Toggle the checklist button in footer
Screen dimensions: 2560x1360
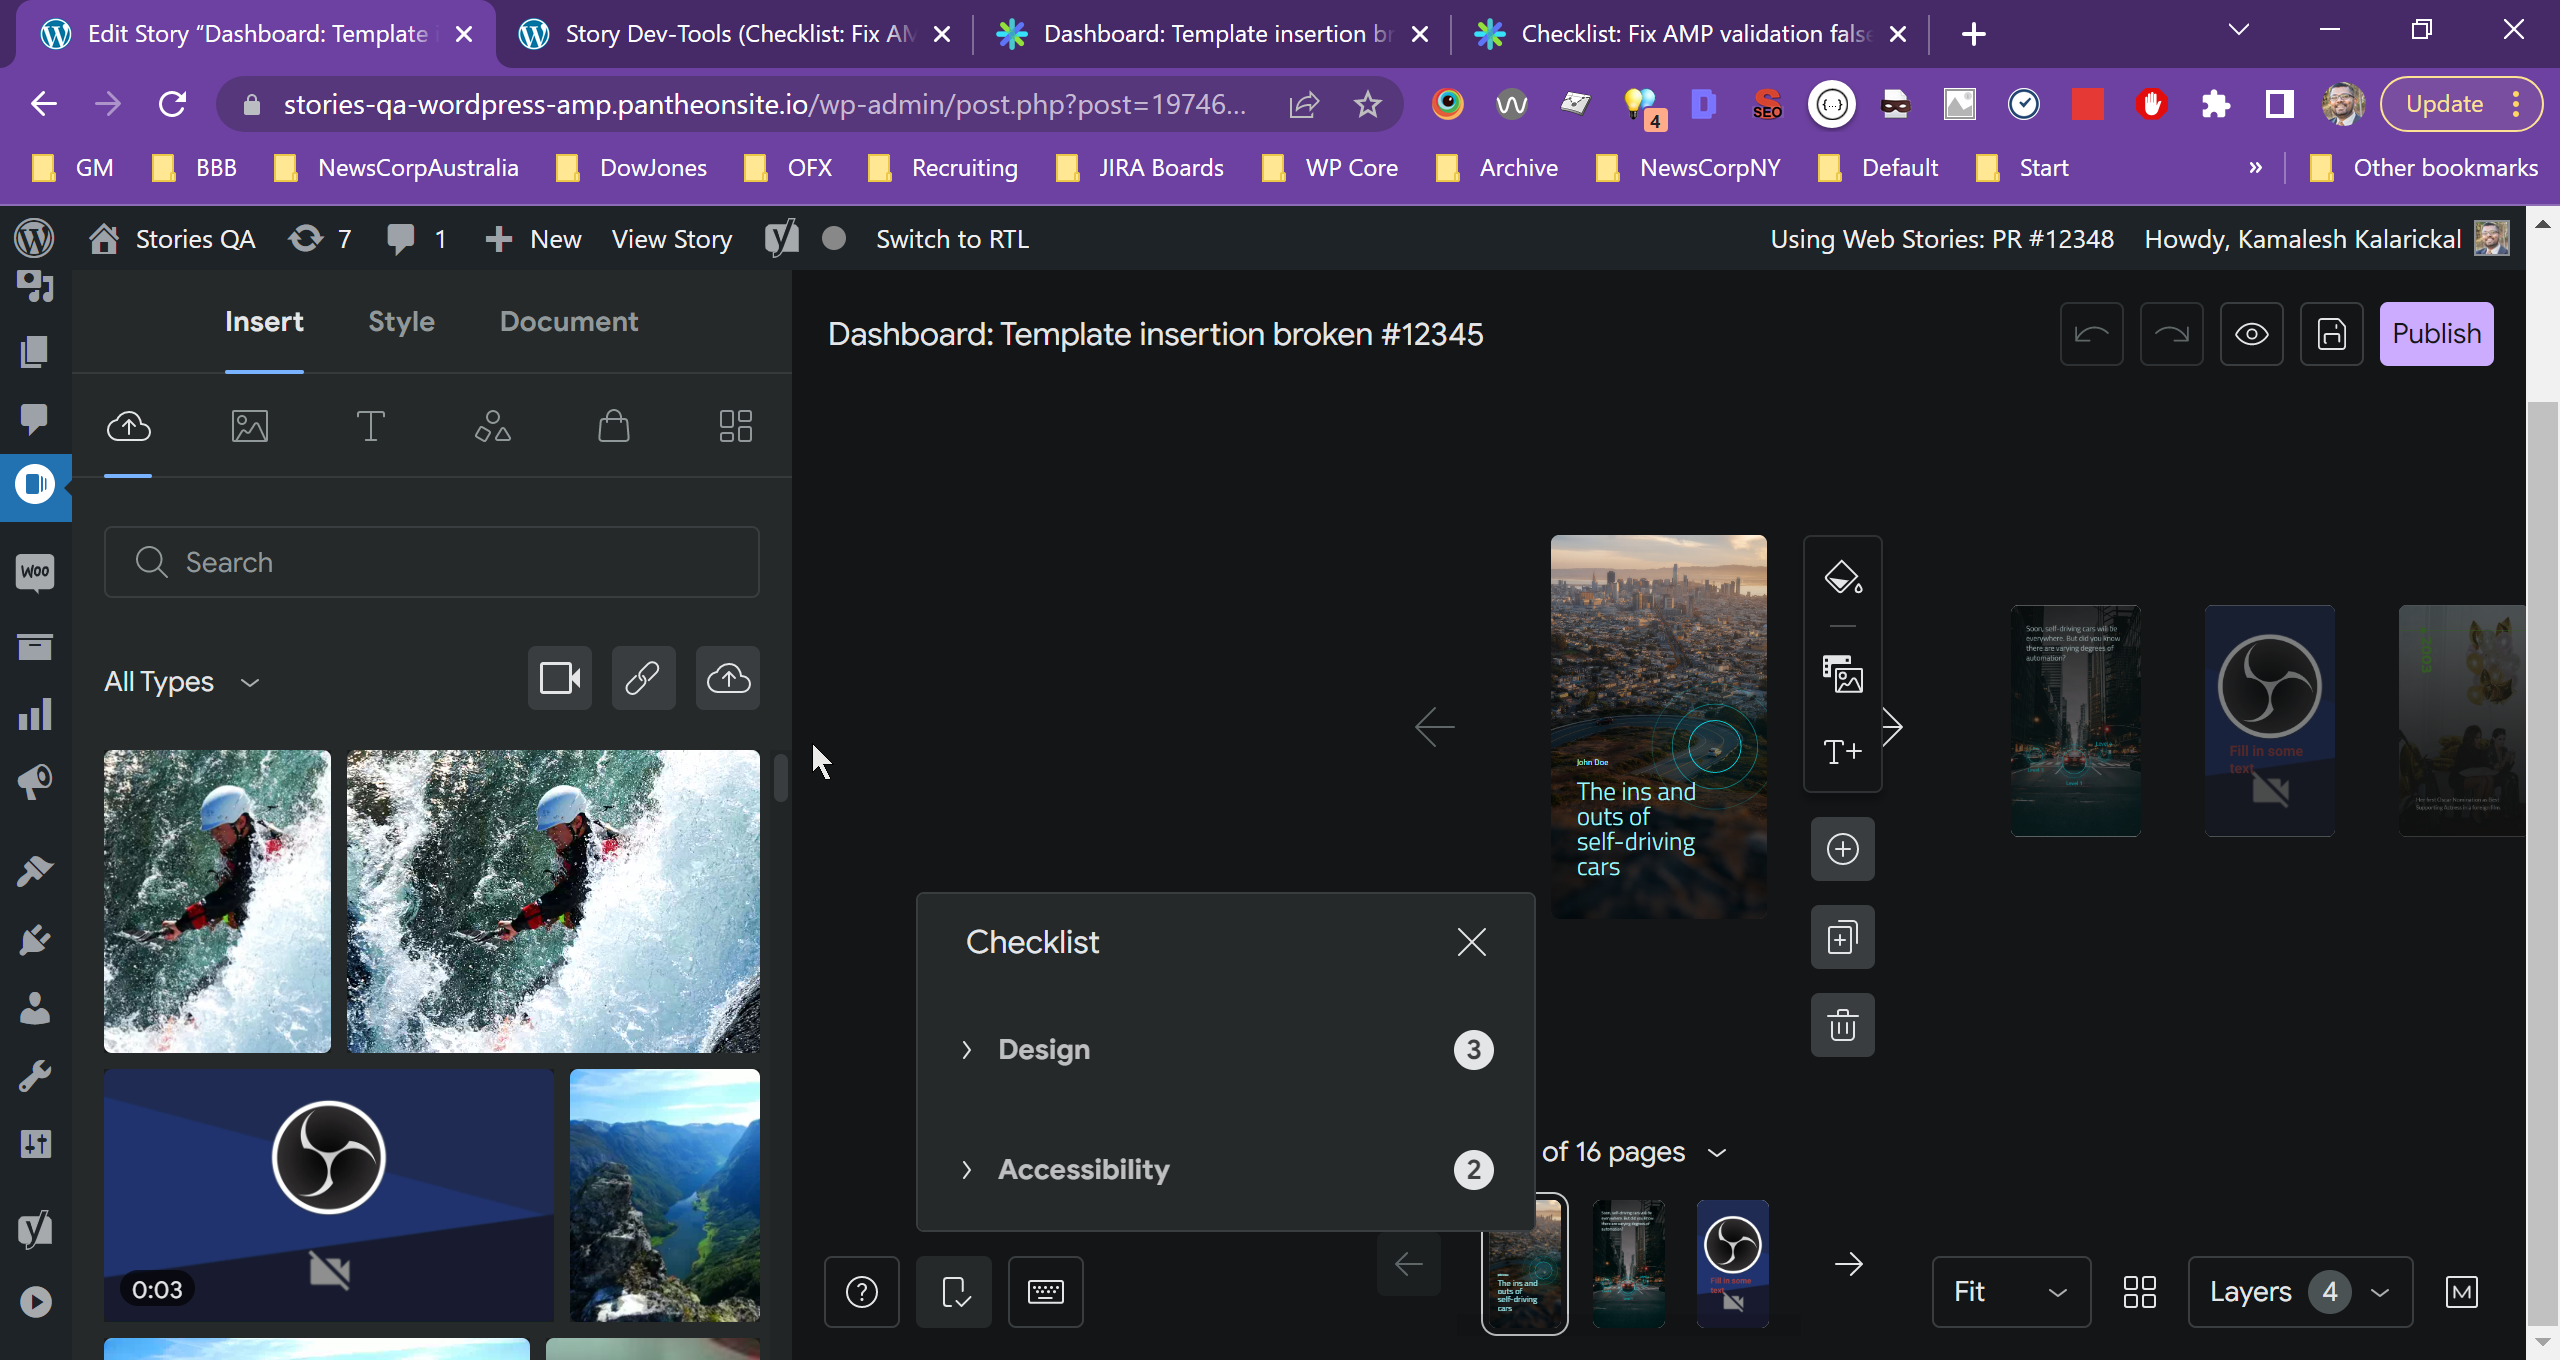pyautogui.click(x=954, y=1292)
